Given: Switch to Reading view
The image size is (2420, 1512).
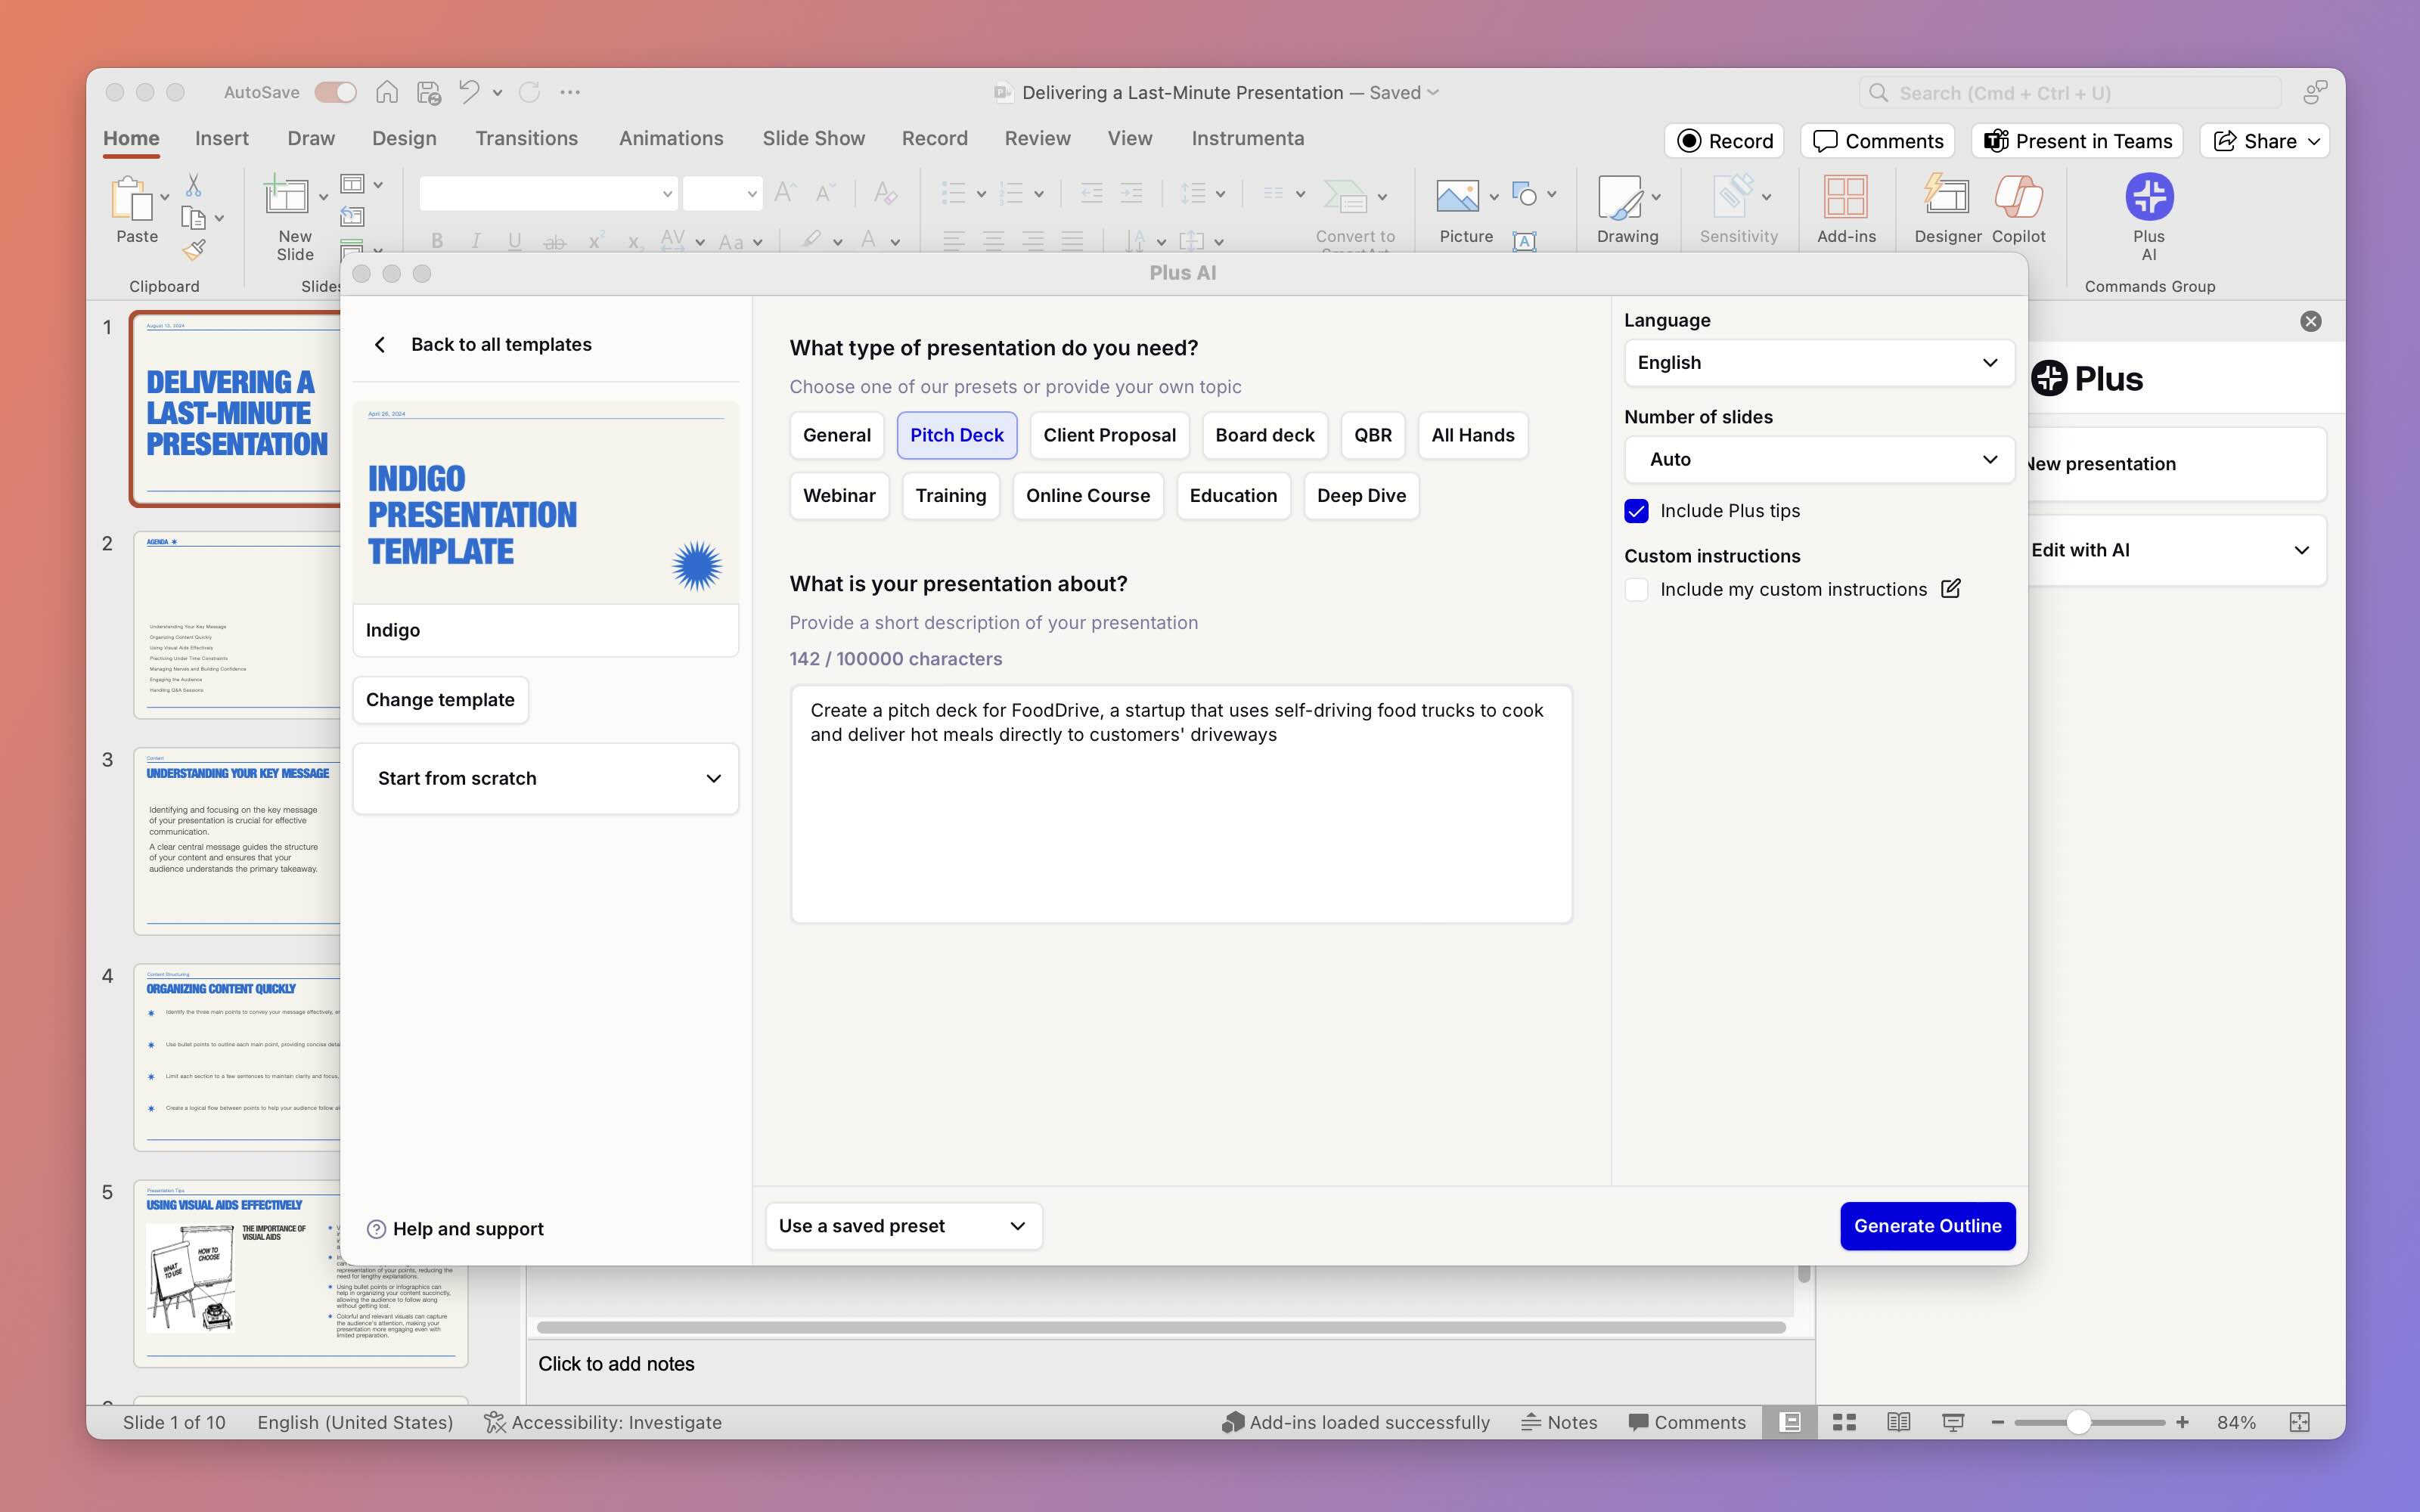Looking at the screenshot, I should coord(1898,1422).
